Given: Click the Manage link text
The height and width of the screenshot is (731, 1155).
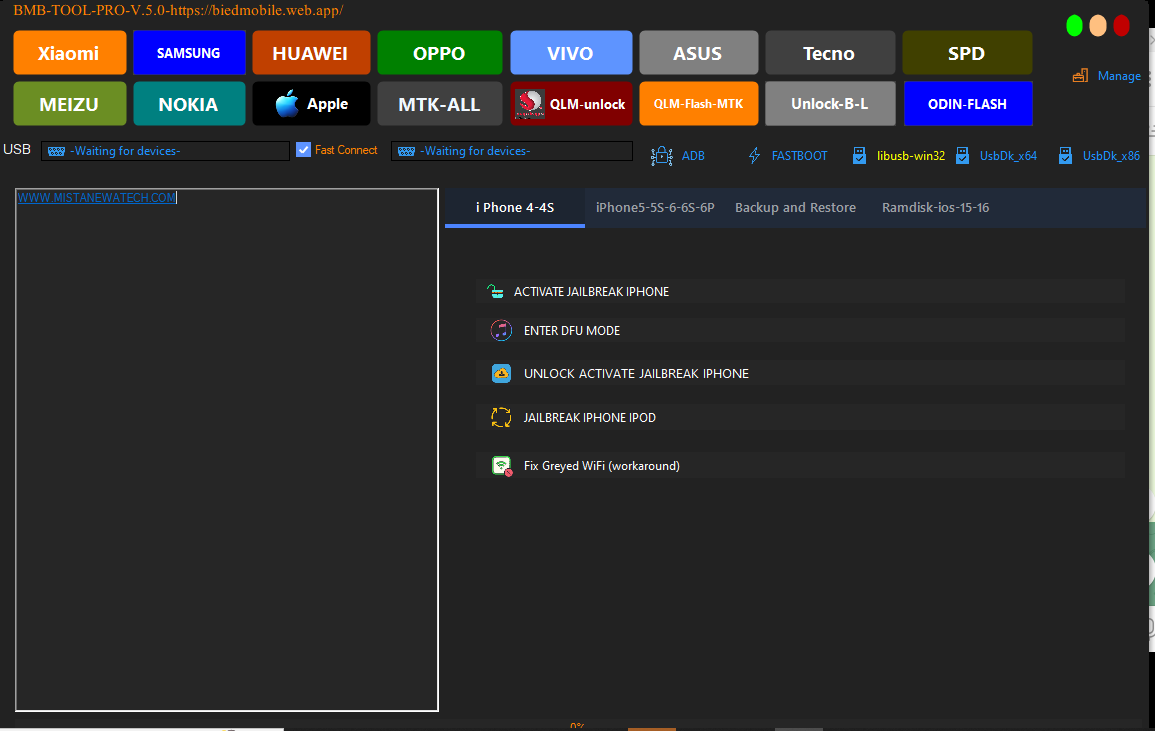Looking at the screenshot, I should (1119, 76).
